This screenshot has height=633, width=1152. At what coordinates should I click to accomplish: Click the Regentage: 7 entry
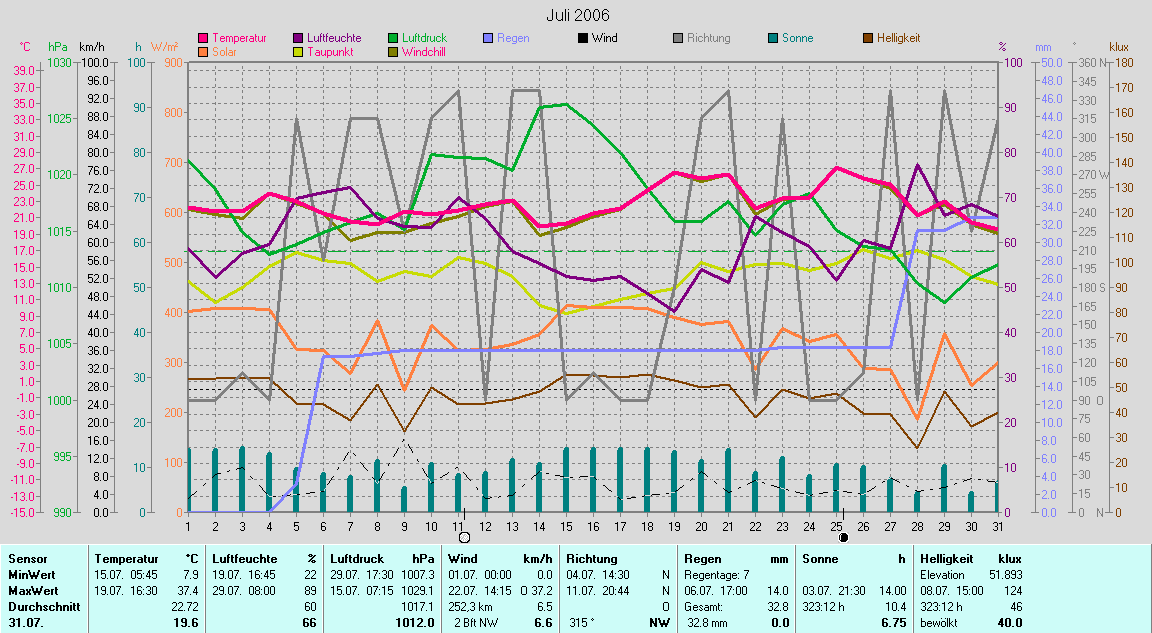[717, 575]
